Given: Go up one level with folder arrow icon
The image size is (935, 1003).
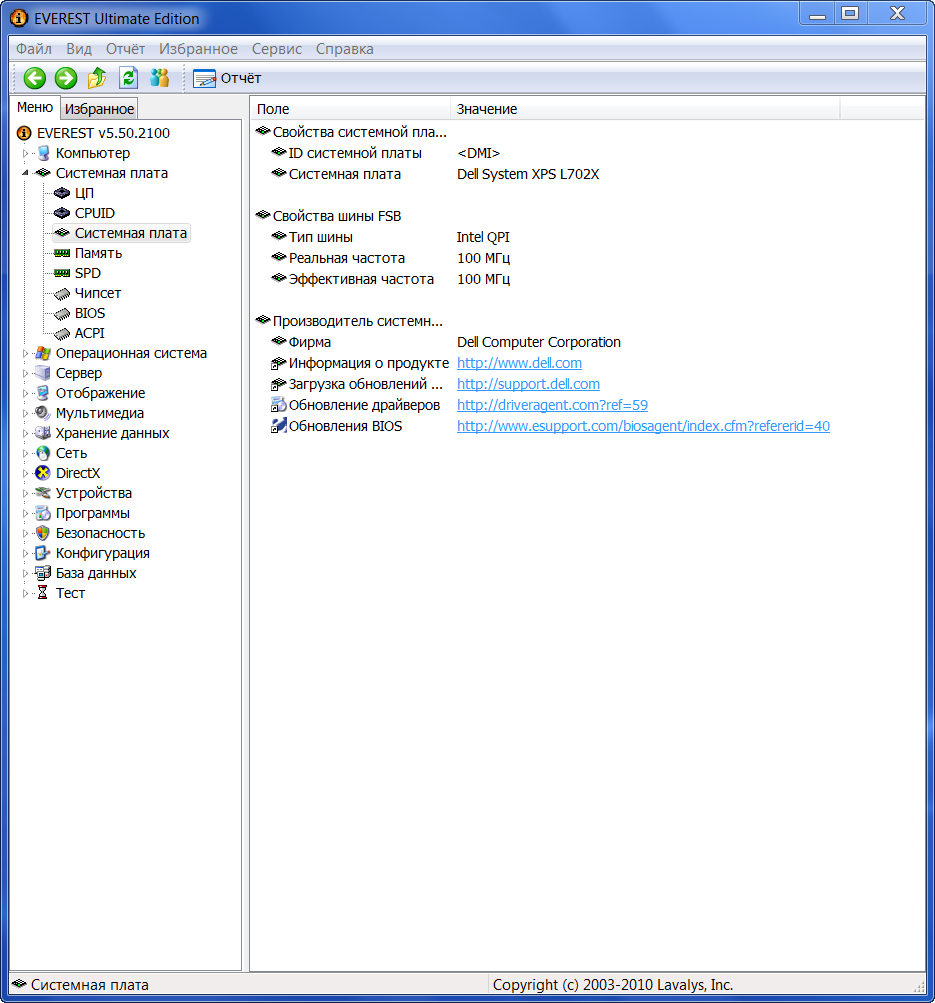Looking at the screenshot, I should tap(97, 78).
